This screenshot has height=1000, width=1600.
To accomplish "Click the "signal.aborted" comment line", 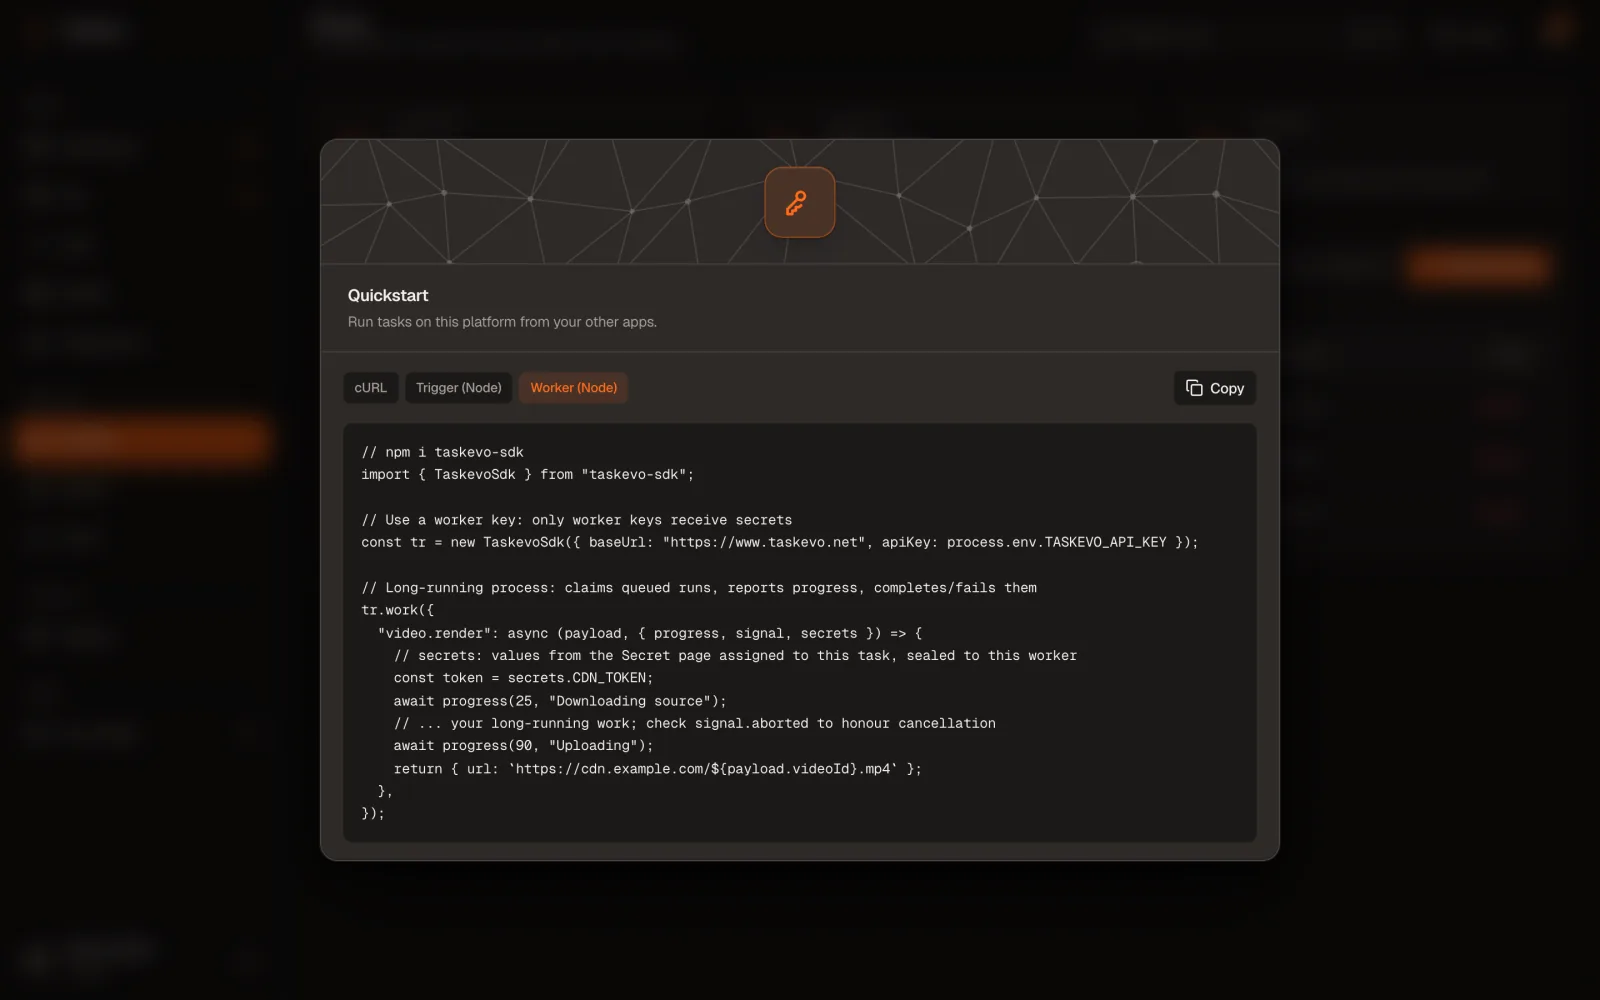I will pos(694,723).
